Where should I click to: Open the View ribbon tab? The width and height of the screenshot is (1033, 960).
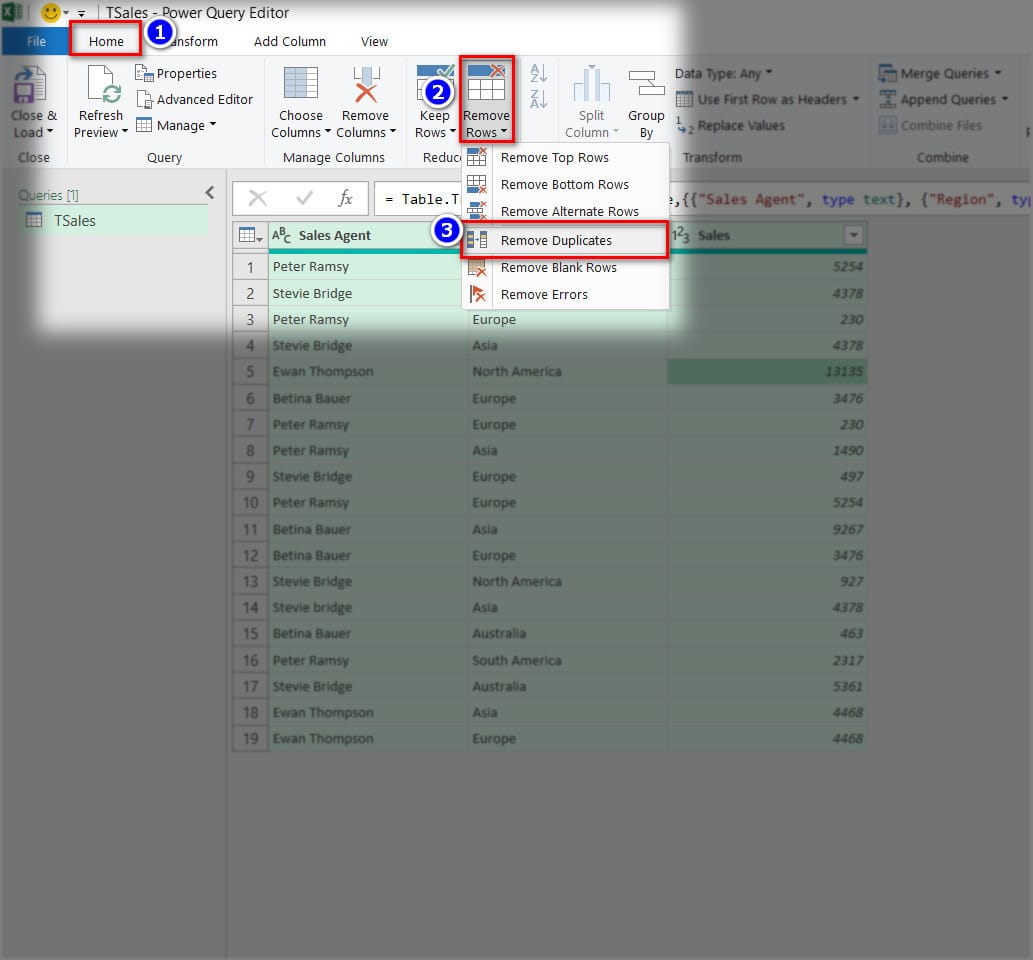tap(374, 41)
